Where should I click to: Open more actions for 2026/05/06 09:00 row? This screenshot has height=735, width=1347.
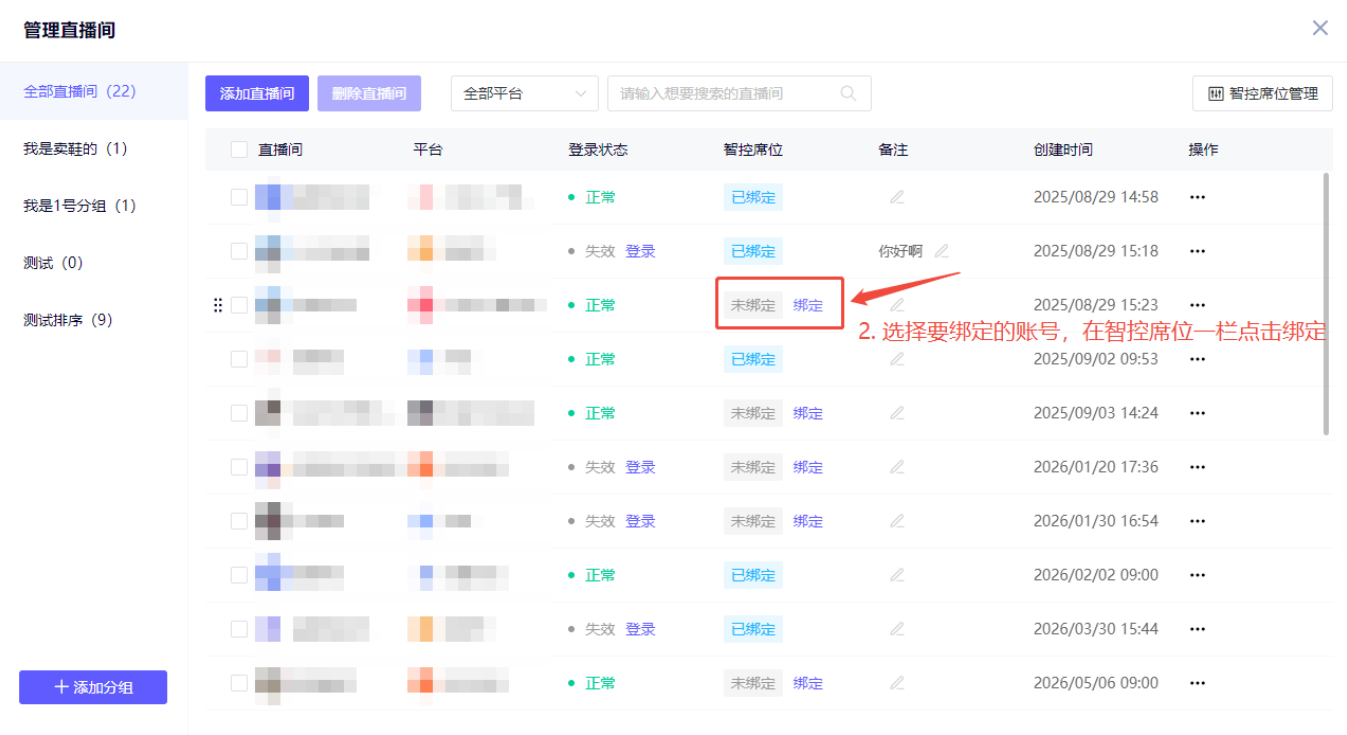tap(1197, 683)
